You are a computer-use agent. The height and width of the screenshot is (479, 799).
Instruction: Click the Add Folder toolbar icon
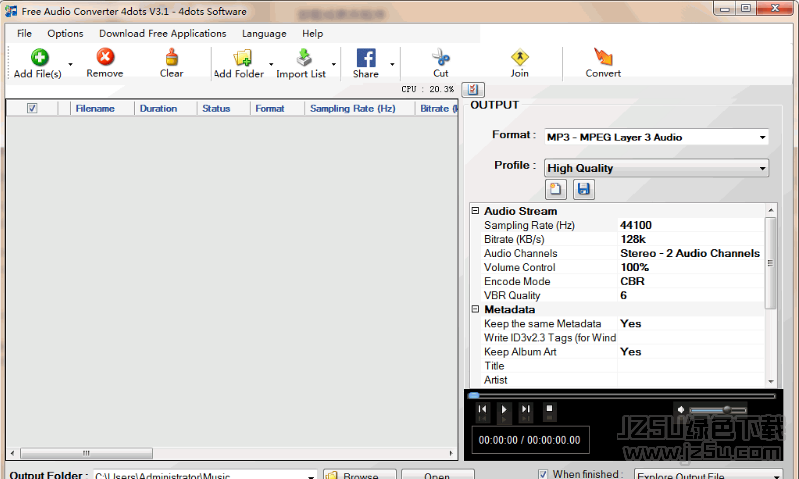(x=243, y=58)
